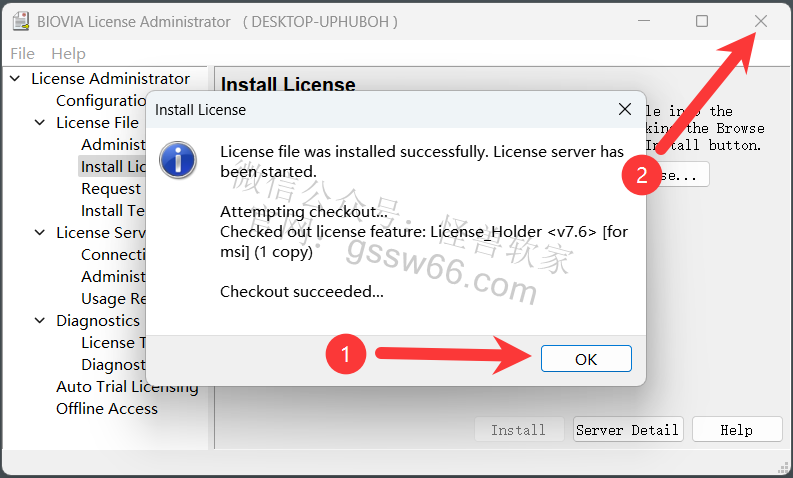Viewport: 793px width, 478px height.
Task: Click the Server Detail button
Action: (628, 429)
